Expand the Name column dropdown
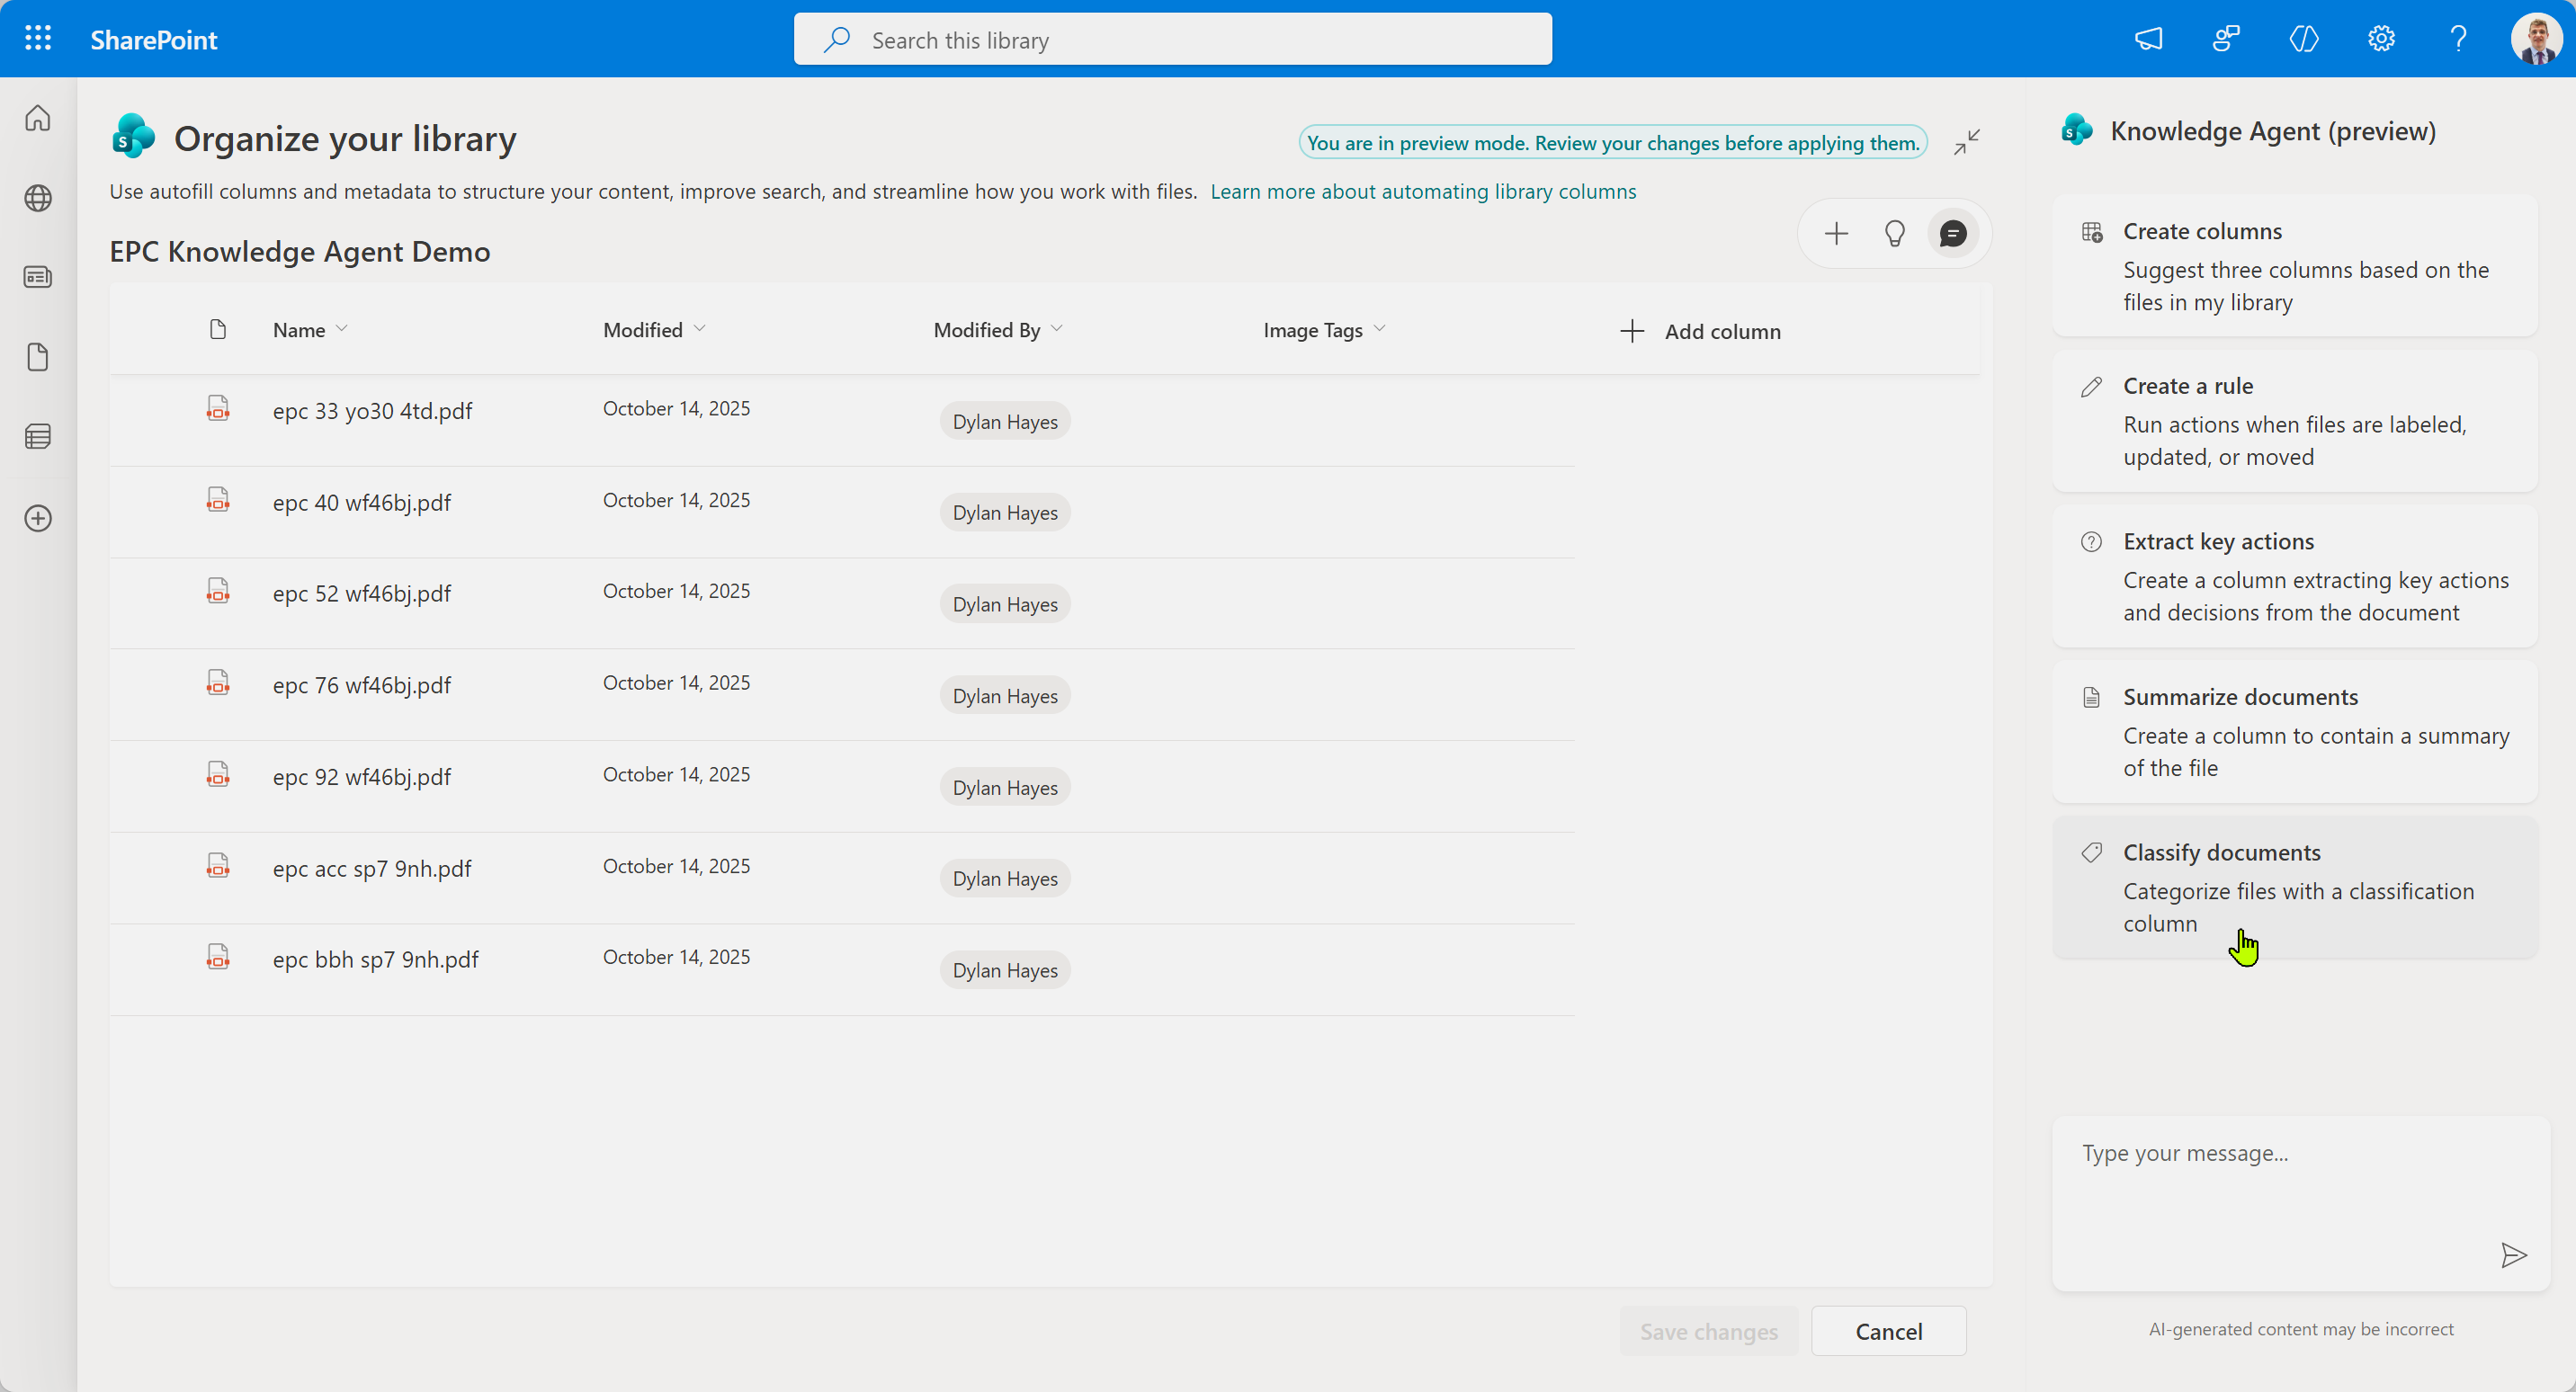2576x1392 pixels. (x=341, y=329)
